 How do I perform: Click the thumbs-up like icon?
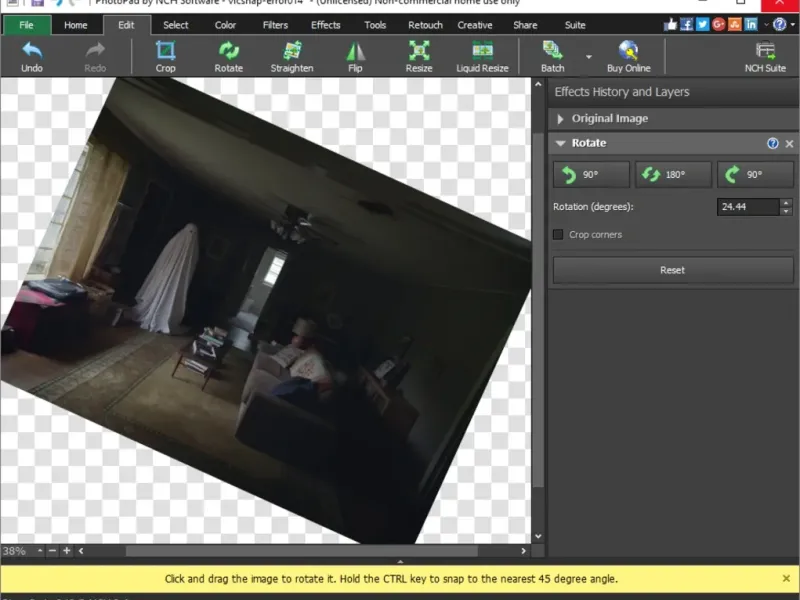pos(670,24)
